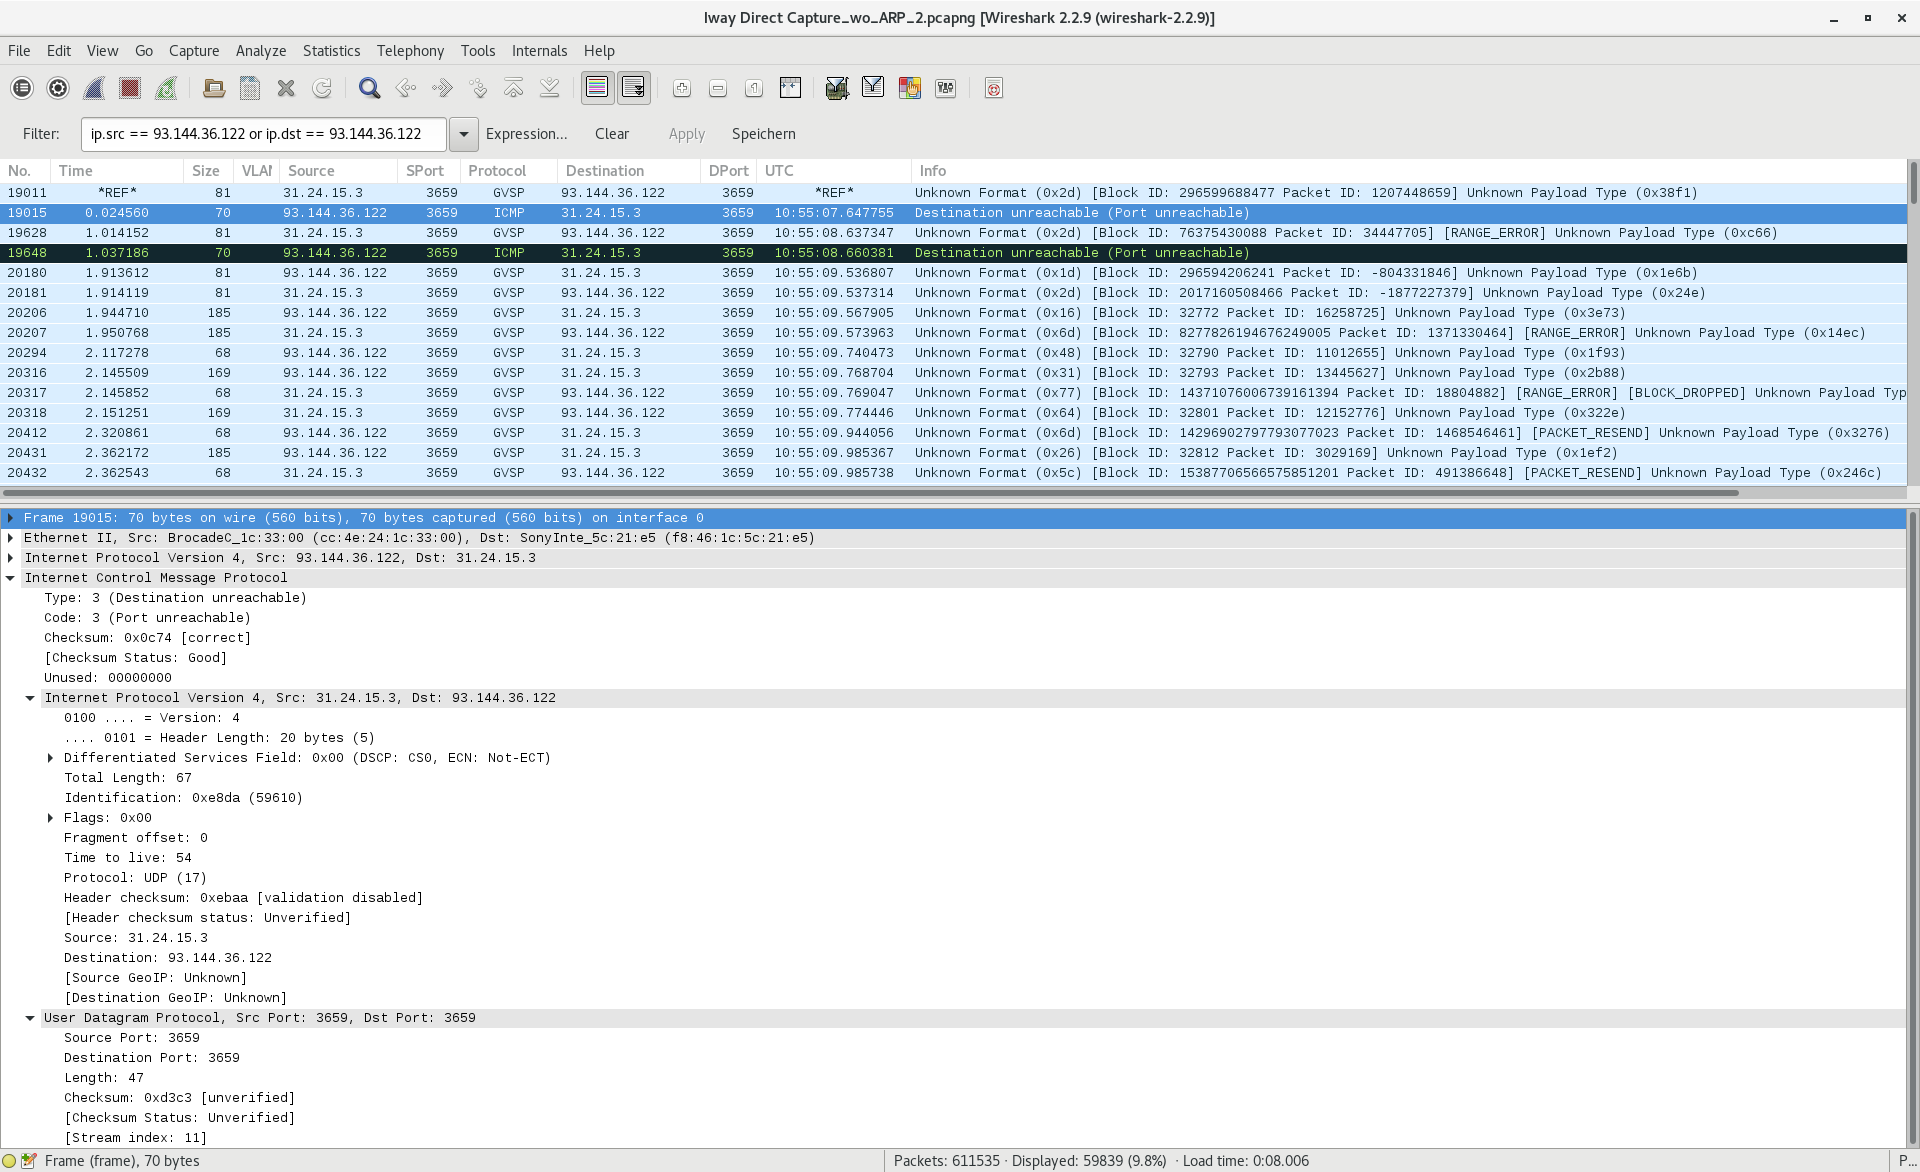Apply the current display filter

pyautogui.click(x=686, y=134)
